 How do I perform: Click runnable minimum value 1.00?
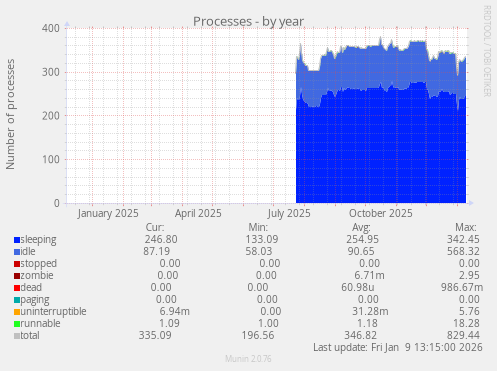(268, 323)
